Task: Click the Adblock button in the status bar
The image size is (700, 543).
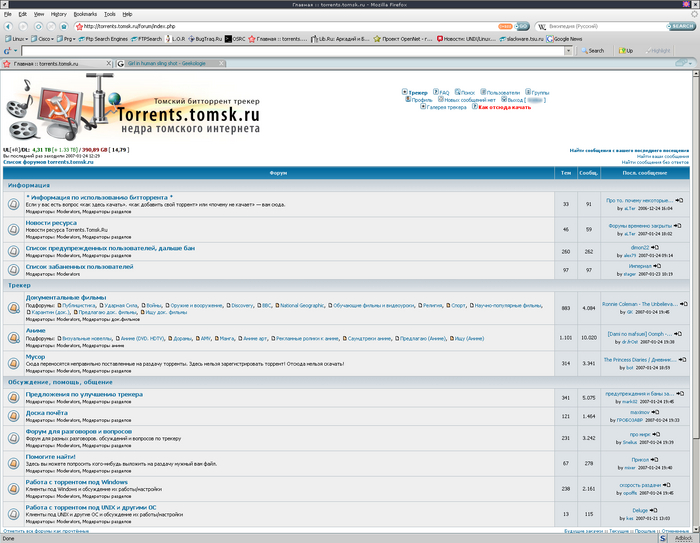Action: point(683,539)
